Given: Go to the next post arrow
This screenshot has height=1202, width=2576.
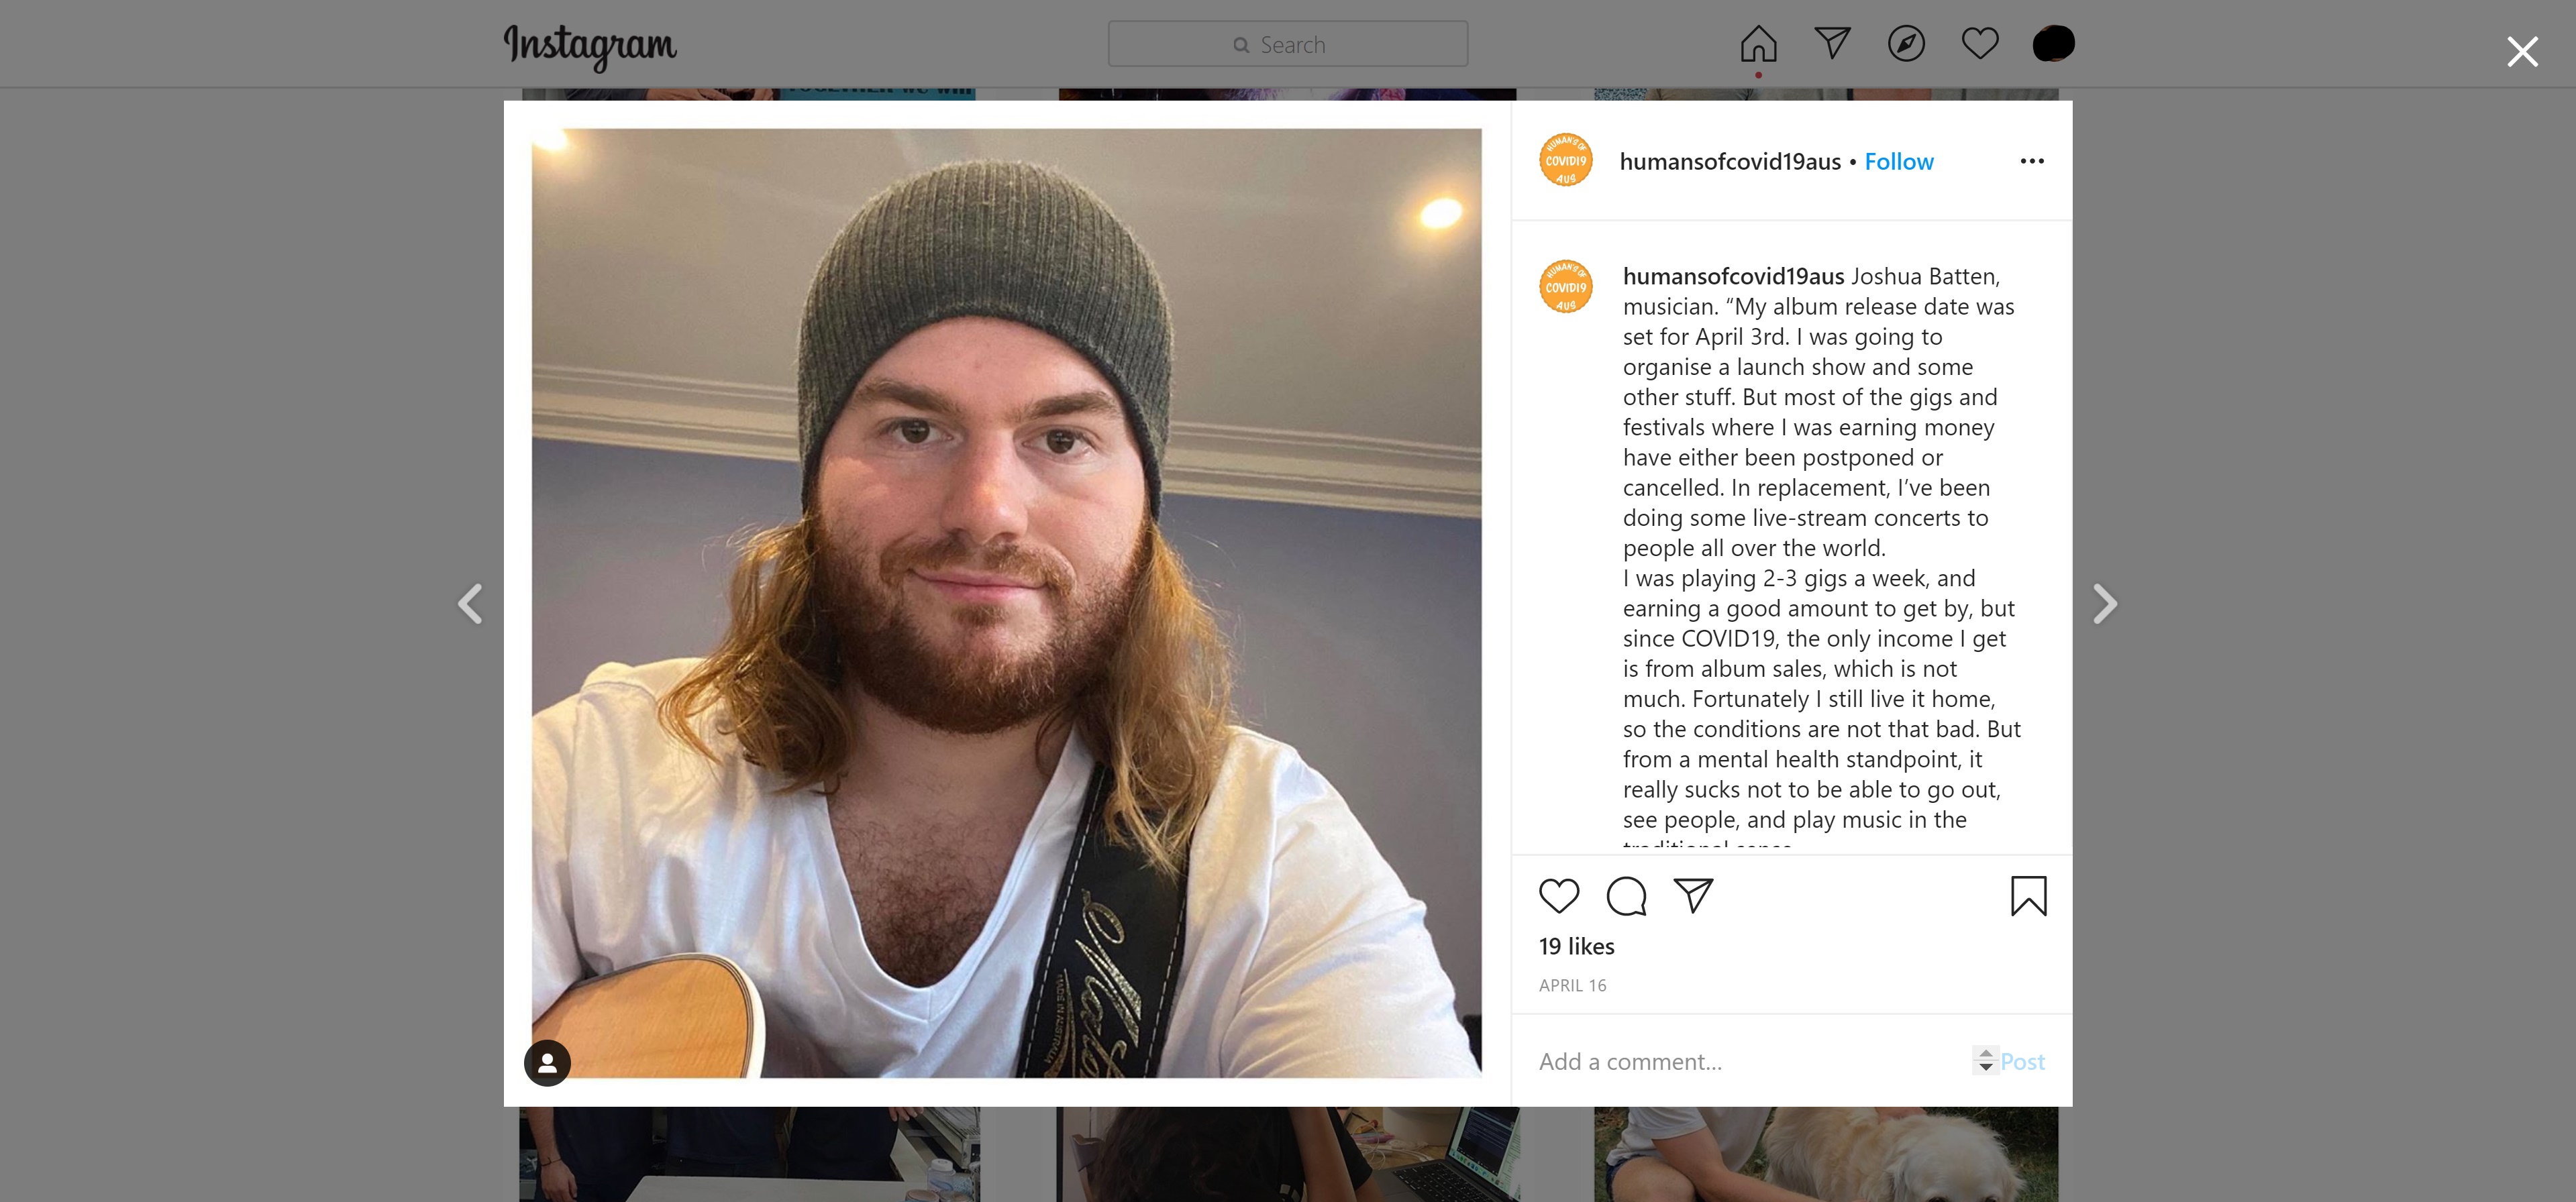Looking at the screenshot, I should [x=2105, y=603].
